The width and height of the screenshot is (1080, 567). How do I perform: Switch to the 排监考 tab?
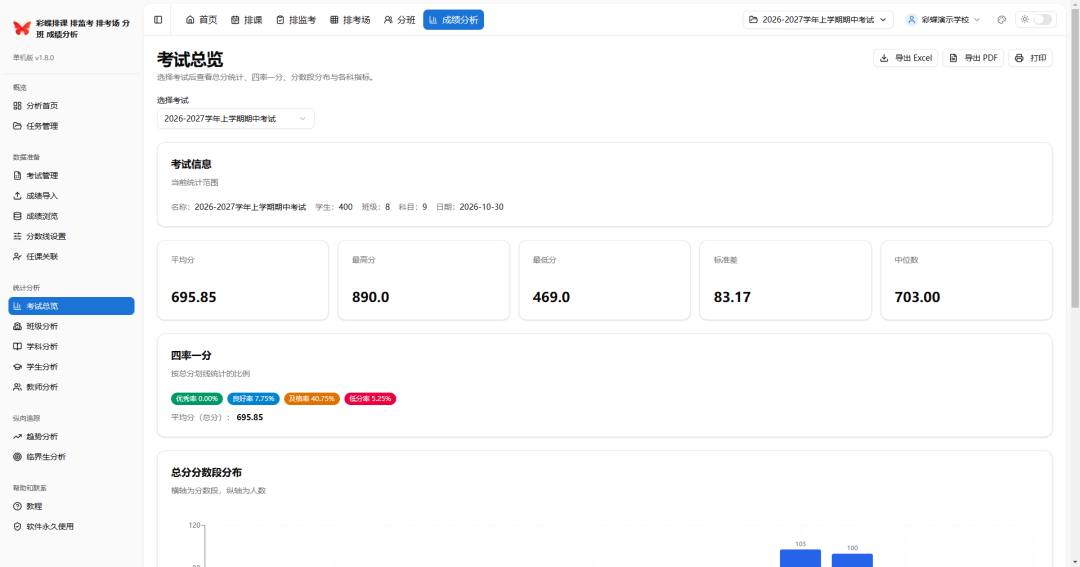(296, 20)
